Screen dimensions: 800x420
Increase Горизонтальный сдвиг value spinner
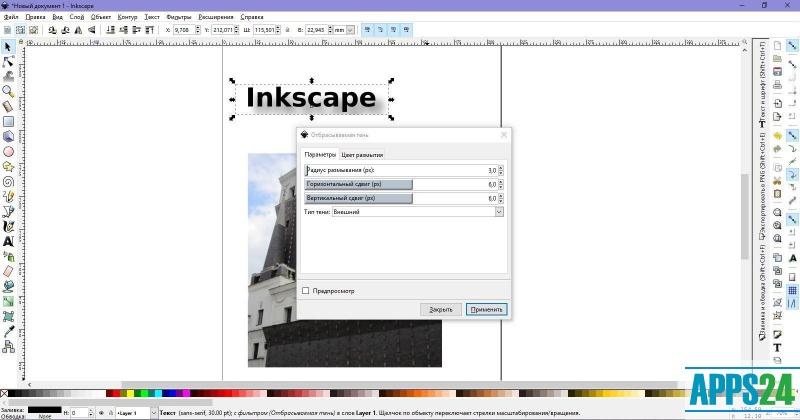[x=501, y=182]
